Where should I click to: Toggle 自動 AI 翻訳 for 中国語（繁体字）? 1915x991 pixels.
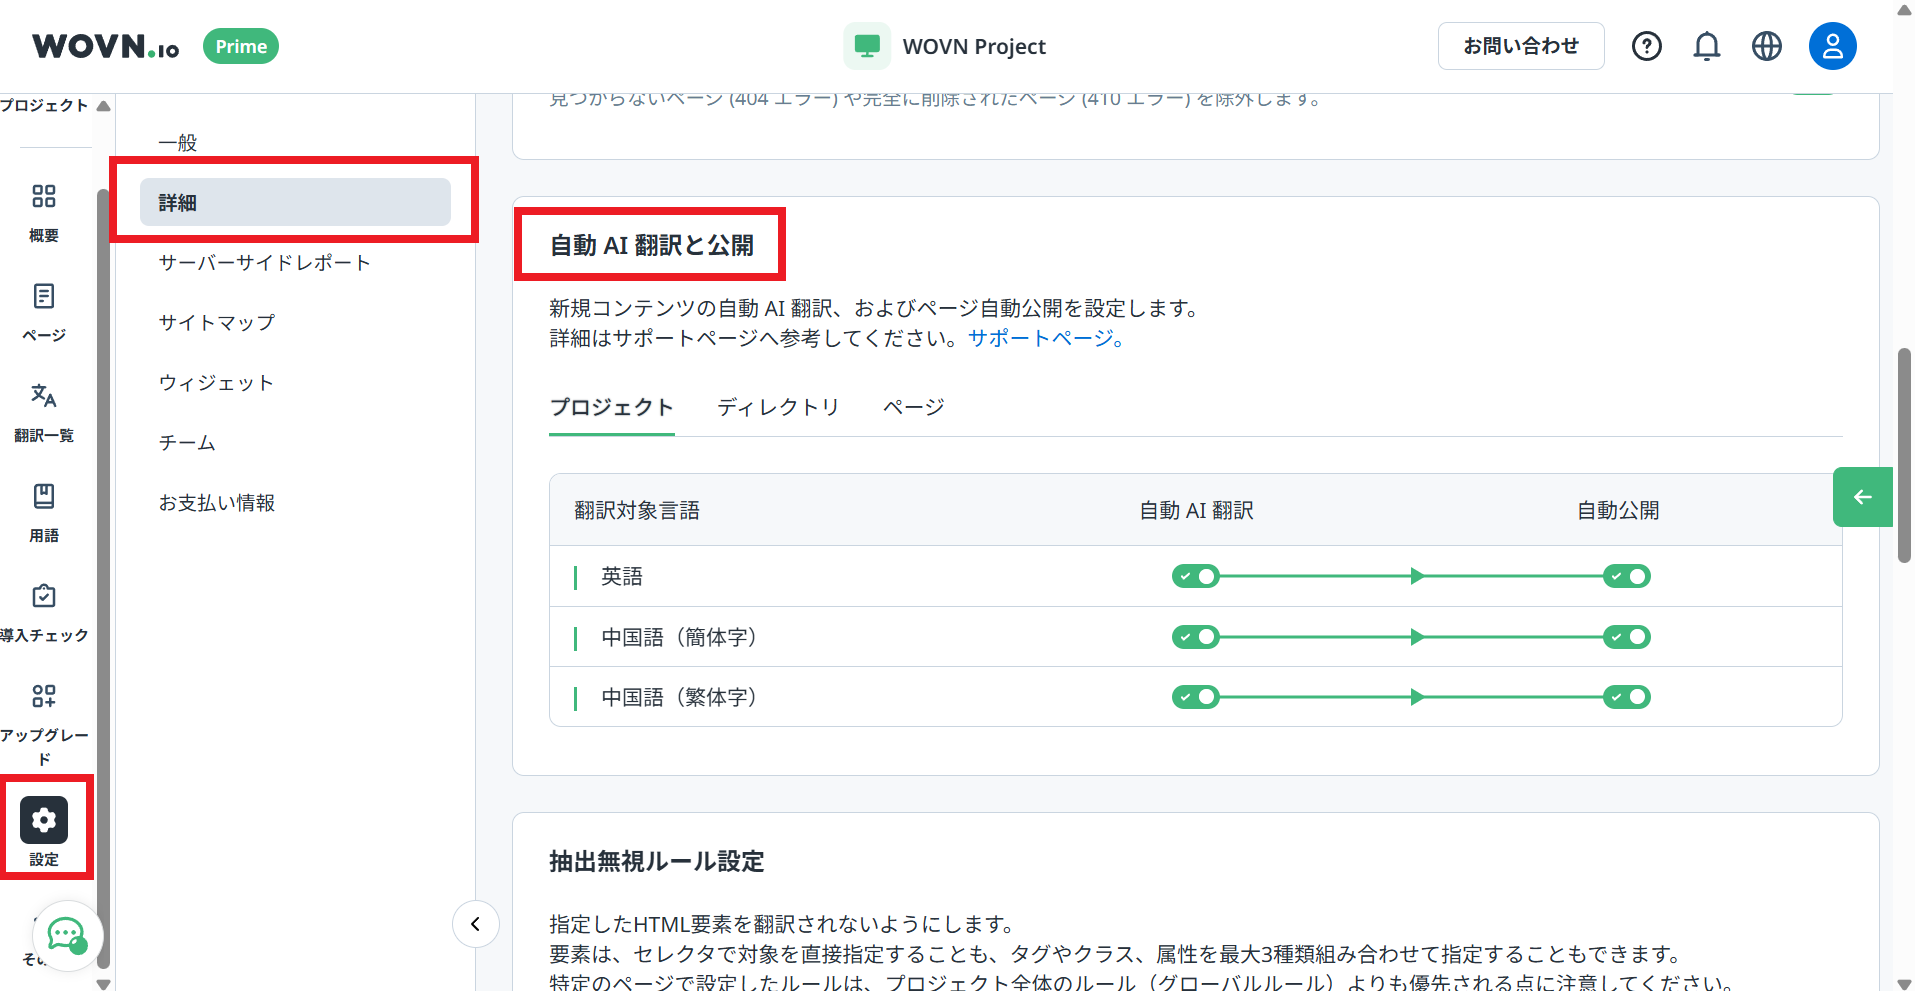[1196, 697]
